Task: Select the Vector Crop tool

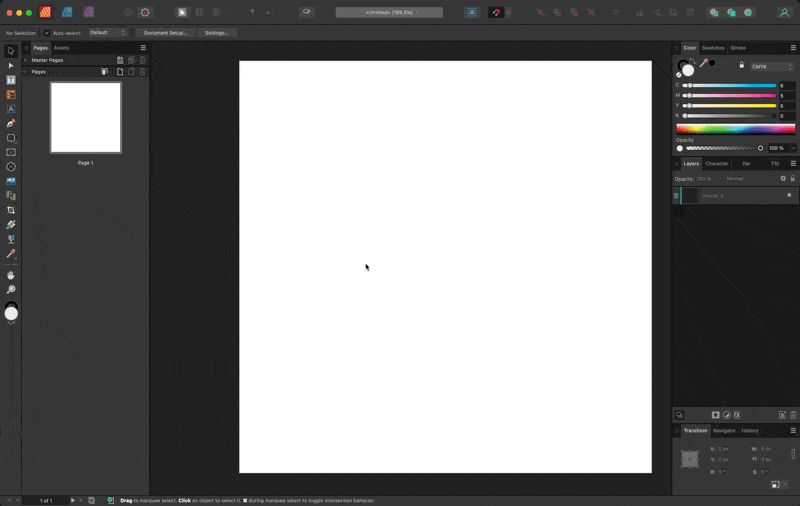Action: tap(11, 210)
